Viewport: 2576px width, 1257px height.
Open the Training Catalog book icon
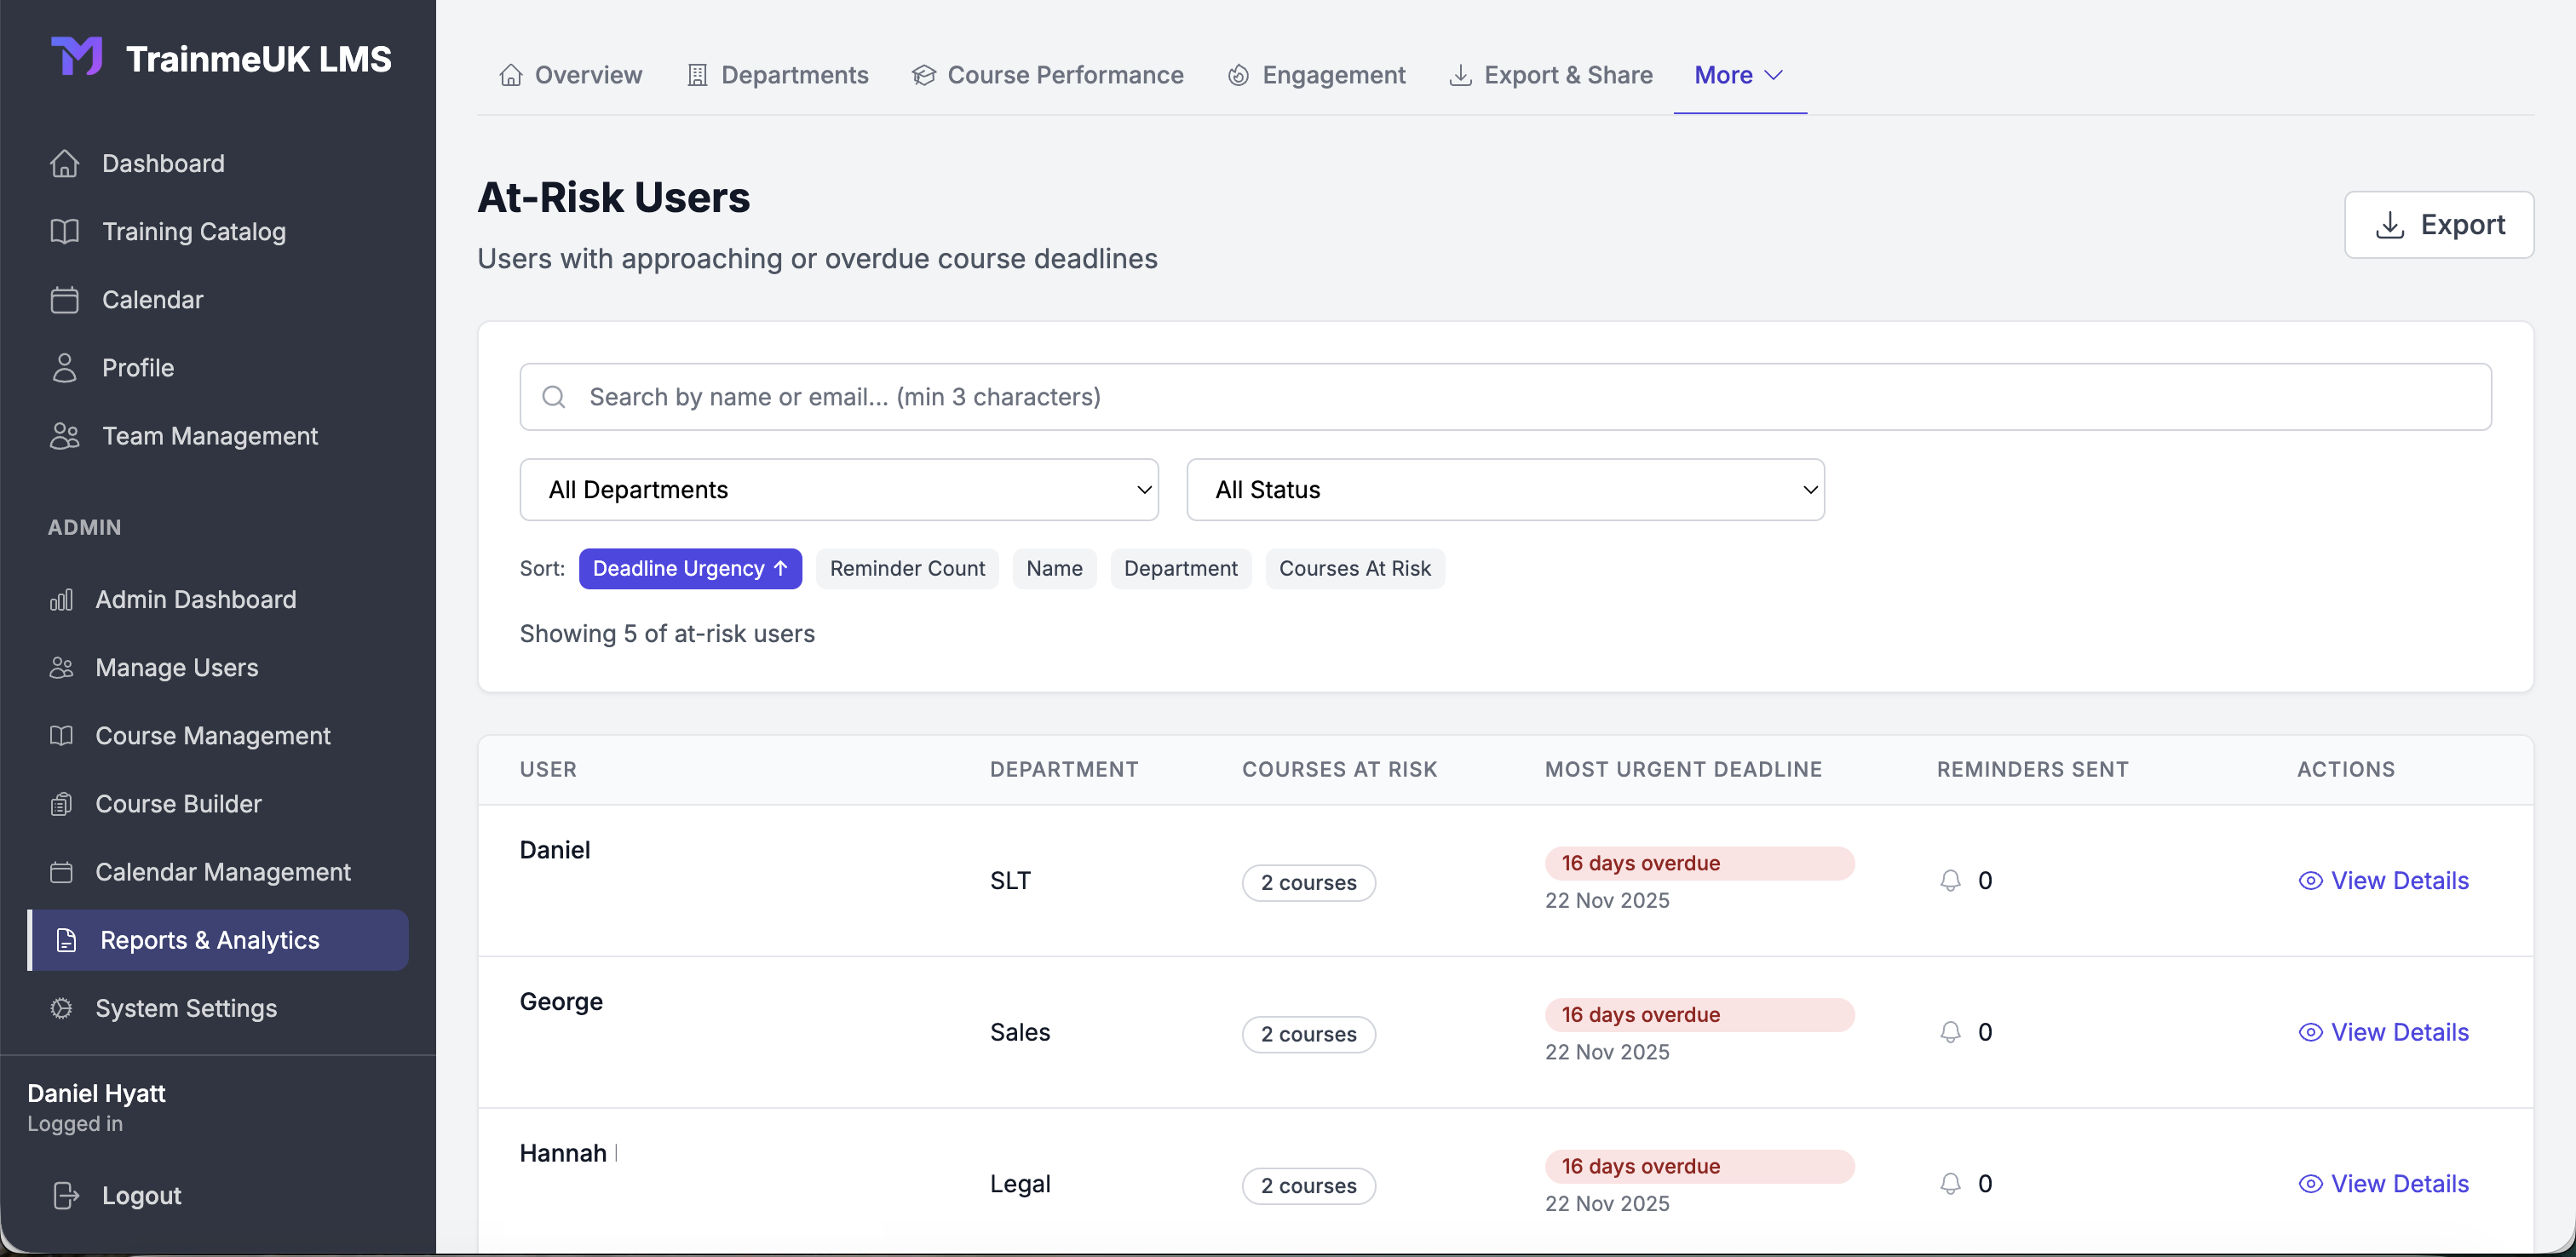click(x=64, y=231)
